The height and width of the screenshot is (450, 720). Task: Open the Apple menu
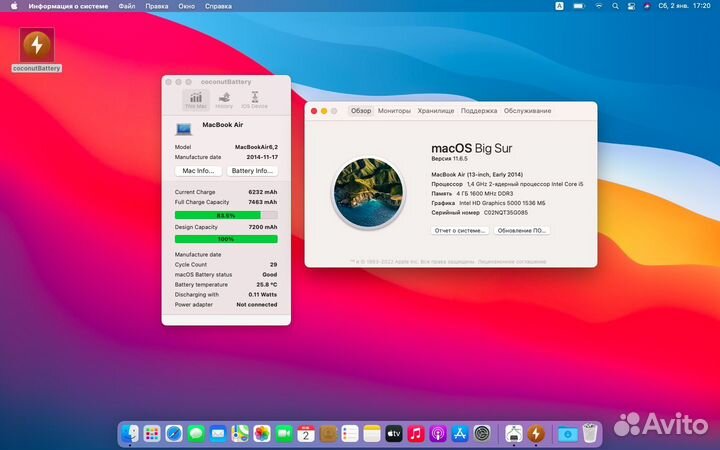click(14, 6)
